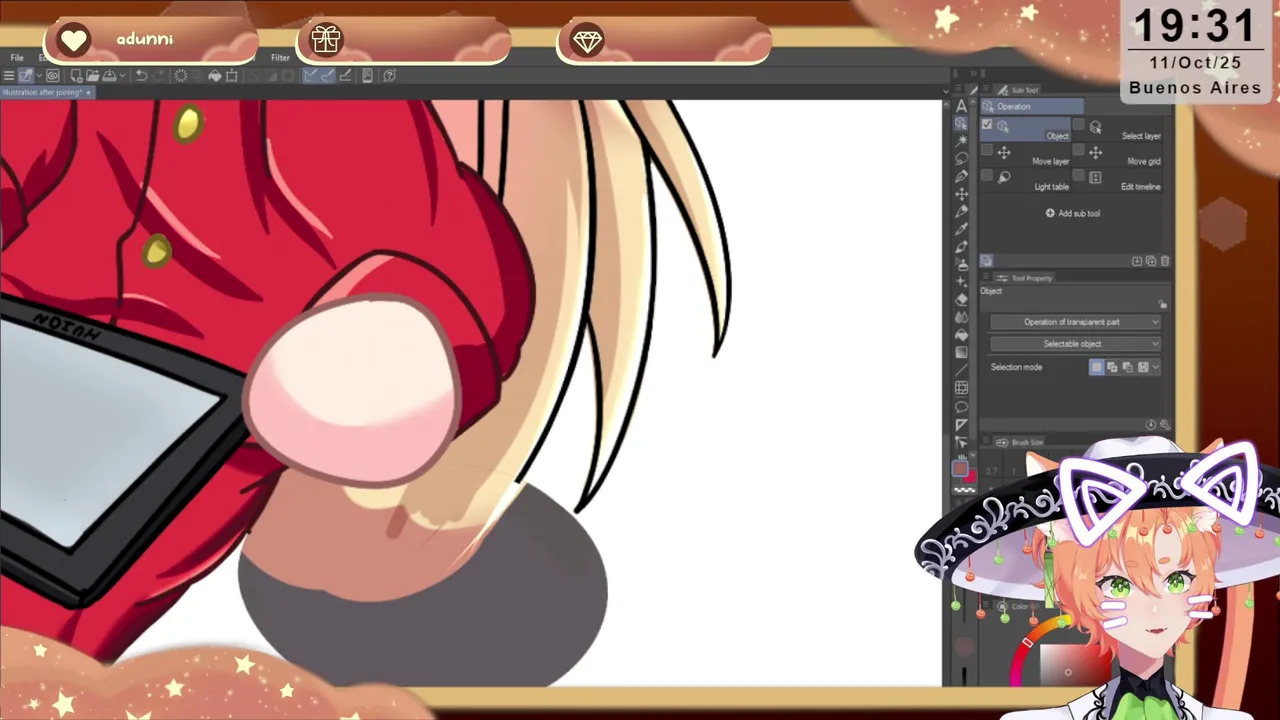The width and height of the screenshot is (1280, 720).
Task: Click the Redo arrow
Action: (x=159, y=76)
